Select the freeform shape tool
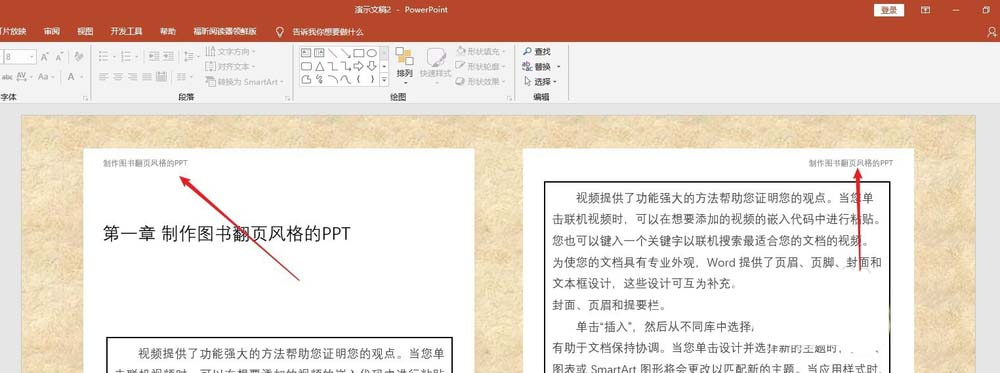 point(306,79)
